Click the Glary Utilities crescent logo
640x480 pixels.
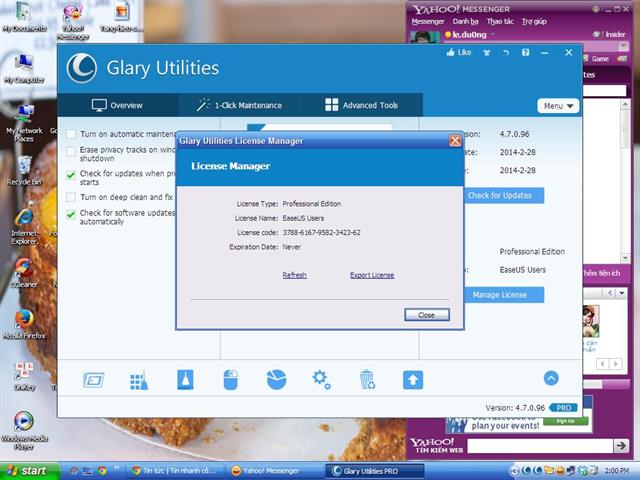click(82, 68)
